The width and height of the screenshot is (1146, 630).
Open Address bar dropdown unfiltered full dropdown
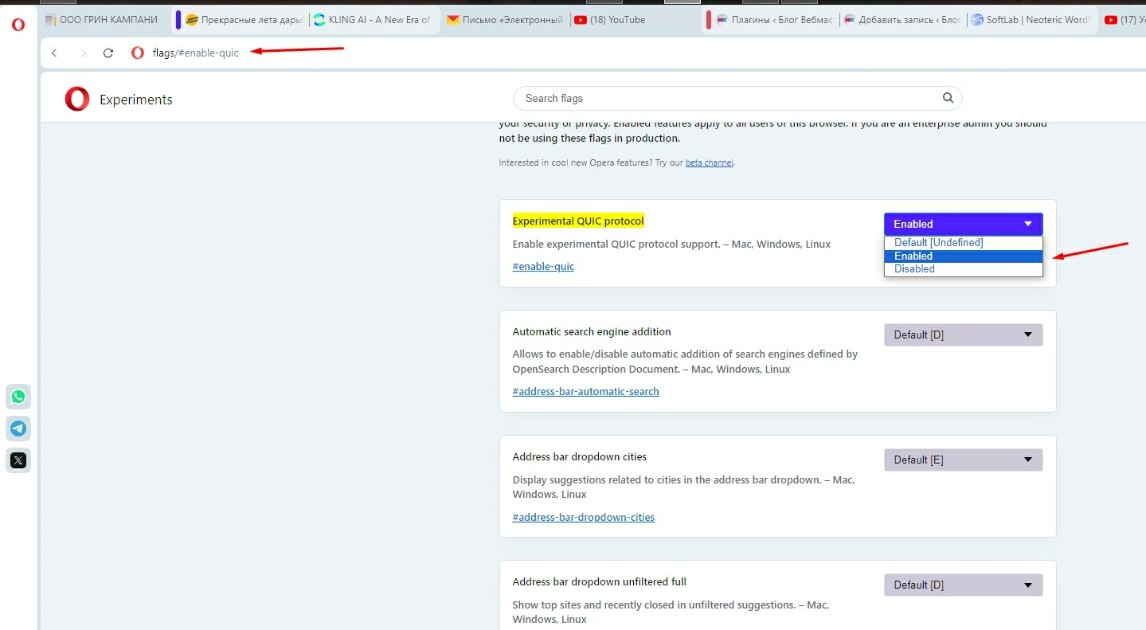963,585
